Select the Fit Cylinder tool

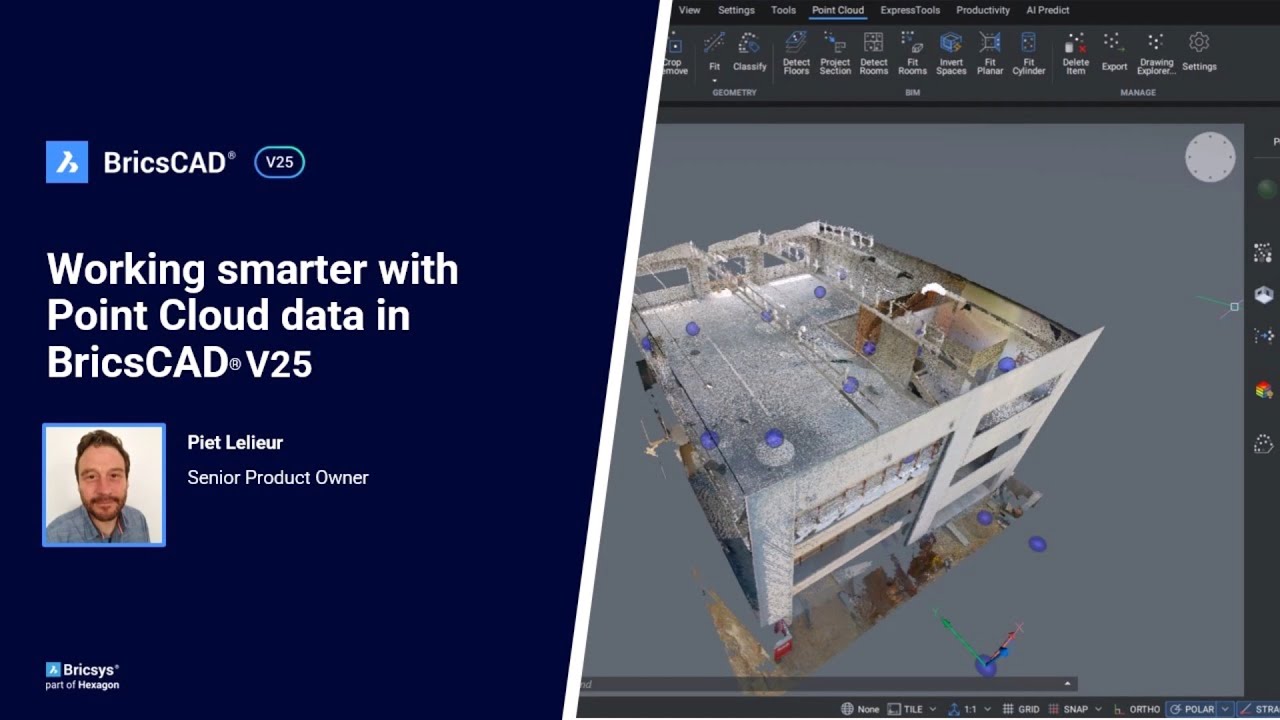click(1028, 53)
